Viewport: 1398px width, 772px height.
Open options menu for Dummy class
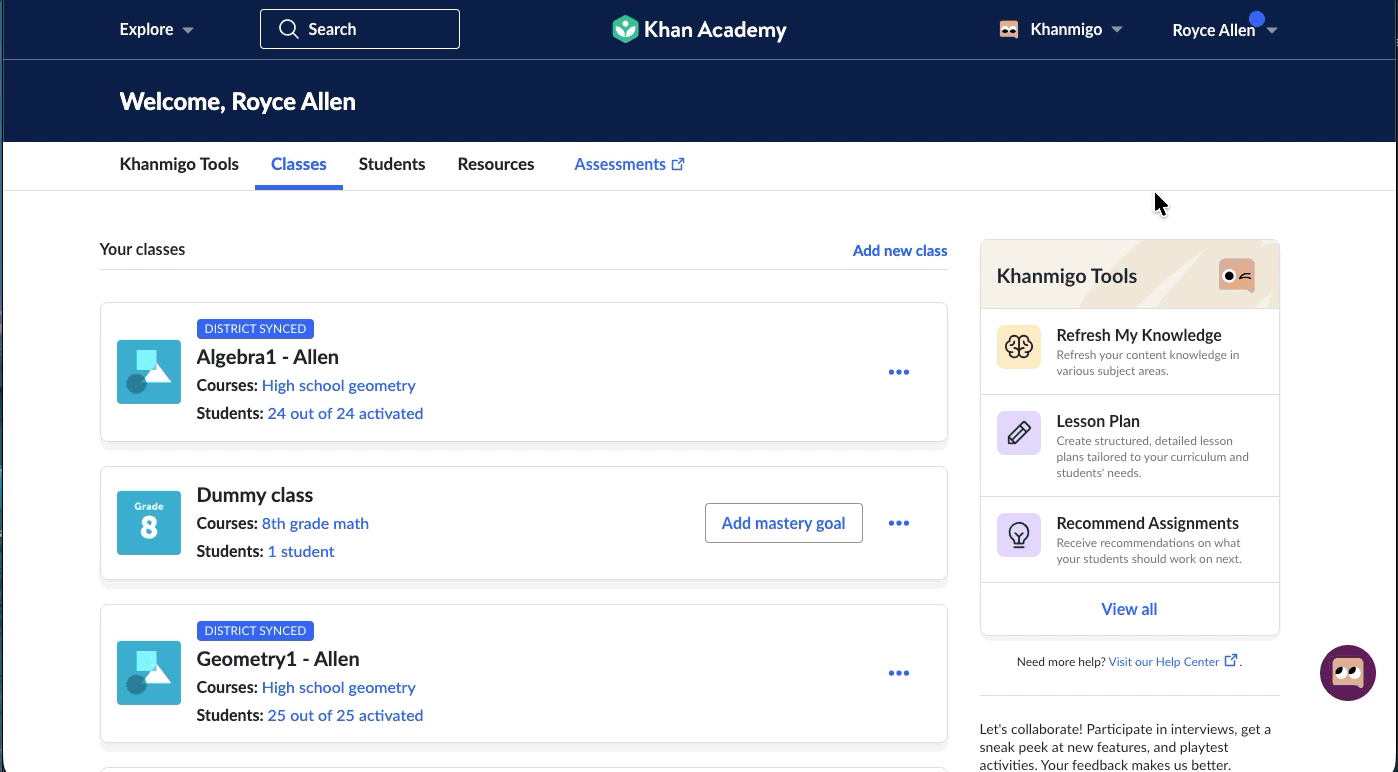point(899,523)
